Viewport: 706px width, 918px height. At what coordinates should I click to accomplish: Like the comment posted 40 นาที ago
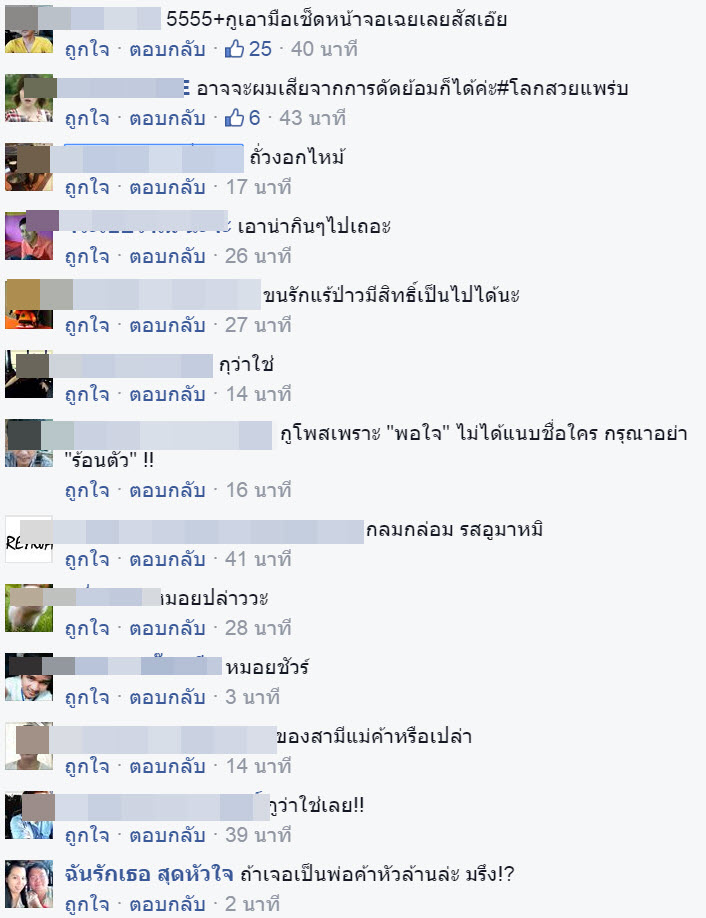pyautogui.click(x=87, y=49)
